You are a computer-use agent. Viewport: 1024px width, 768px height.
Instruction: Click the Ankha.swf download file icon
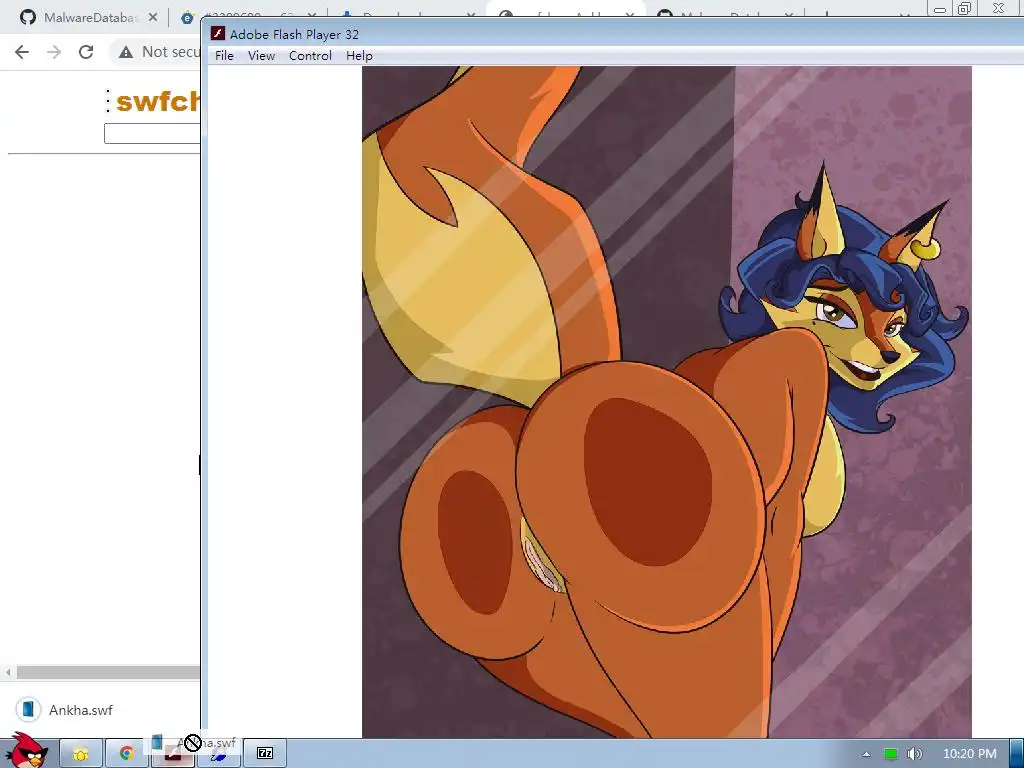pyautogui.click(x=28, y=709)
